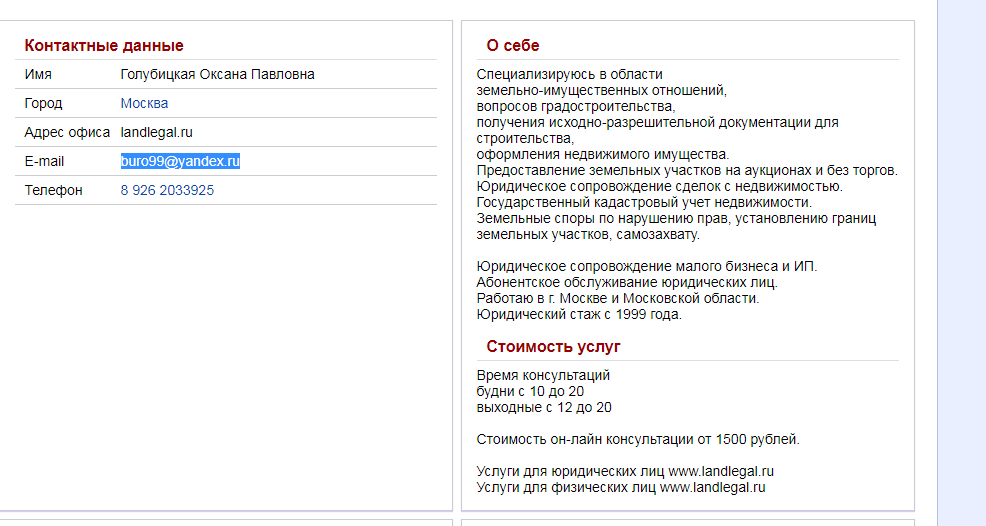Click the Имя field label
This screenshot has width=986, height=526.
[x=38, y=74]
